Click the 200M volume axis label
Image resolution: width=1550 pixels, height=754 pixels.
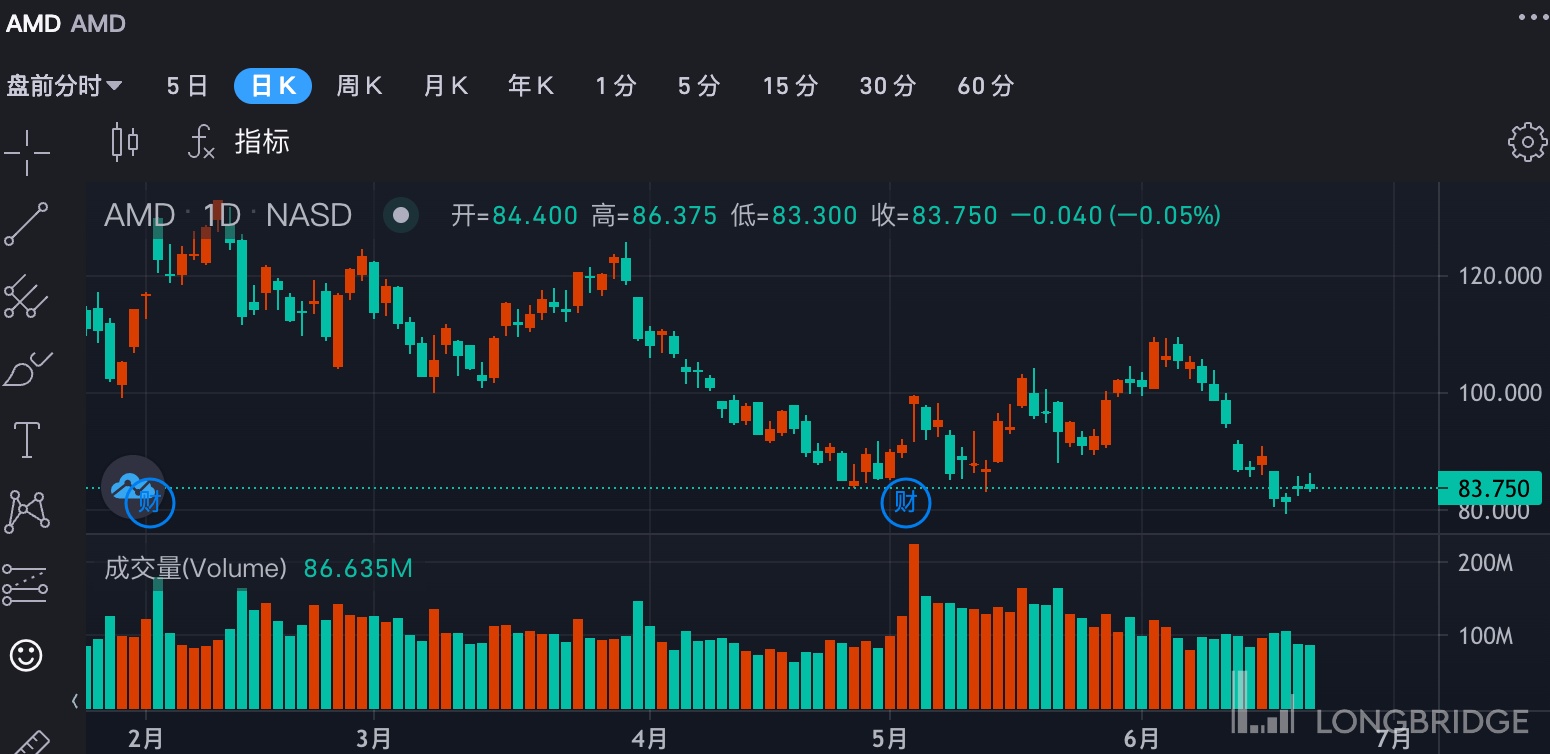point(1485,564)
